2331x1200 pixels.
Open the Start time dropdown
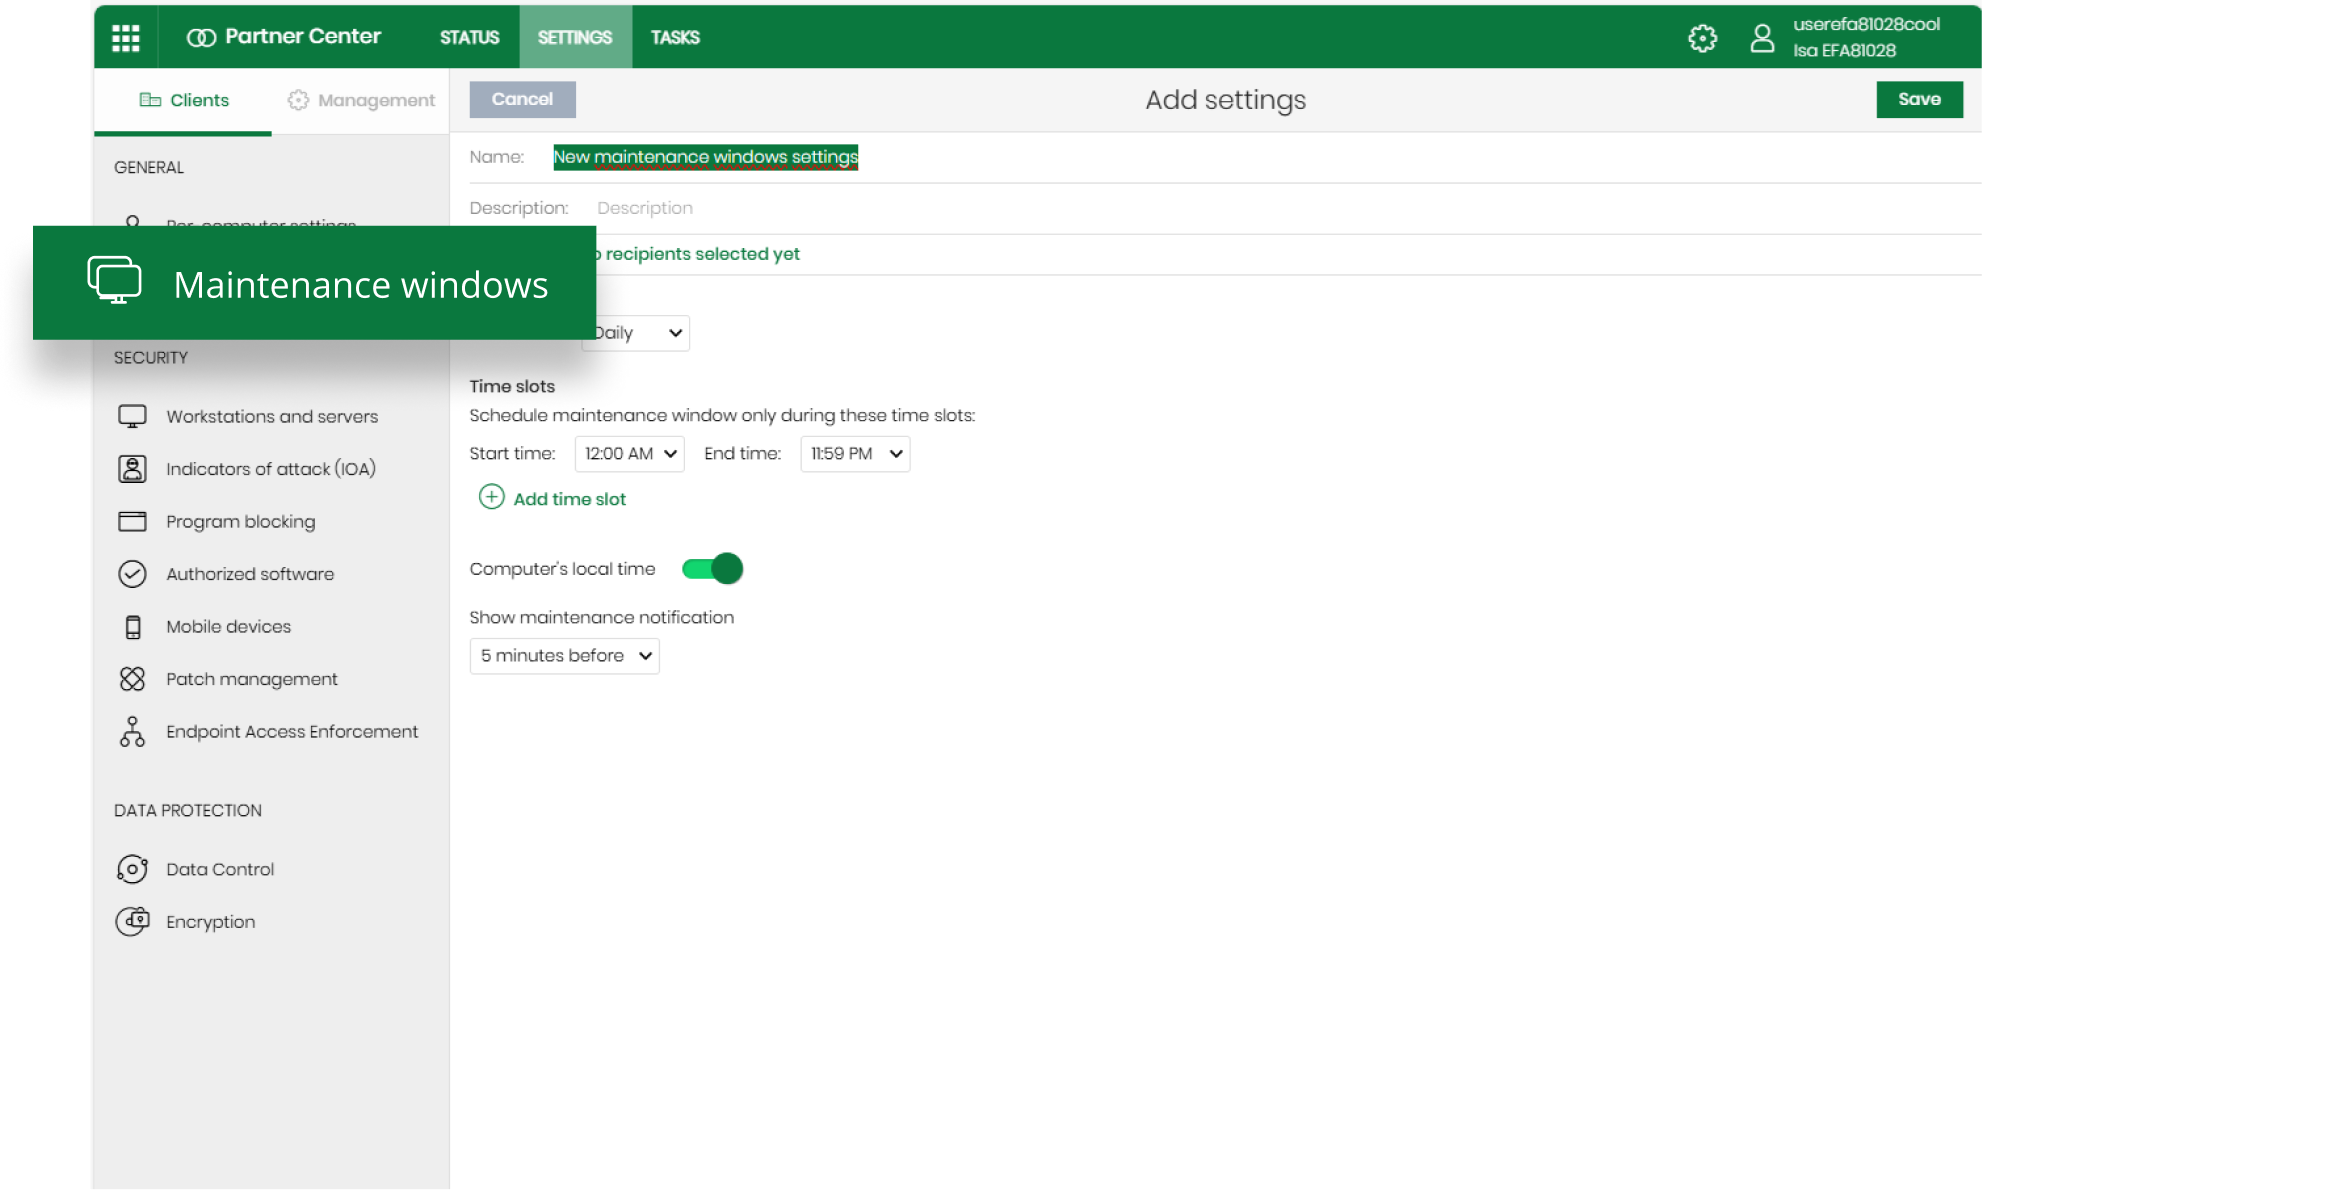pyautogui.click(x=629, y=454)
